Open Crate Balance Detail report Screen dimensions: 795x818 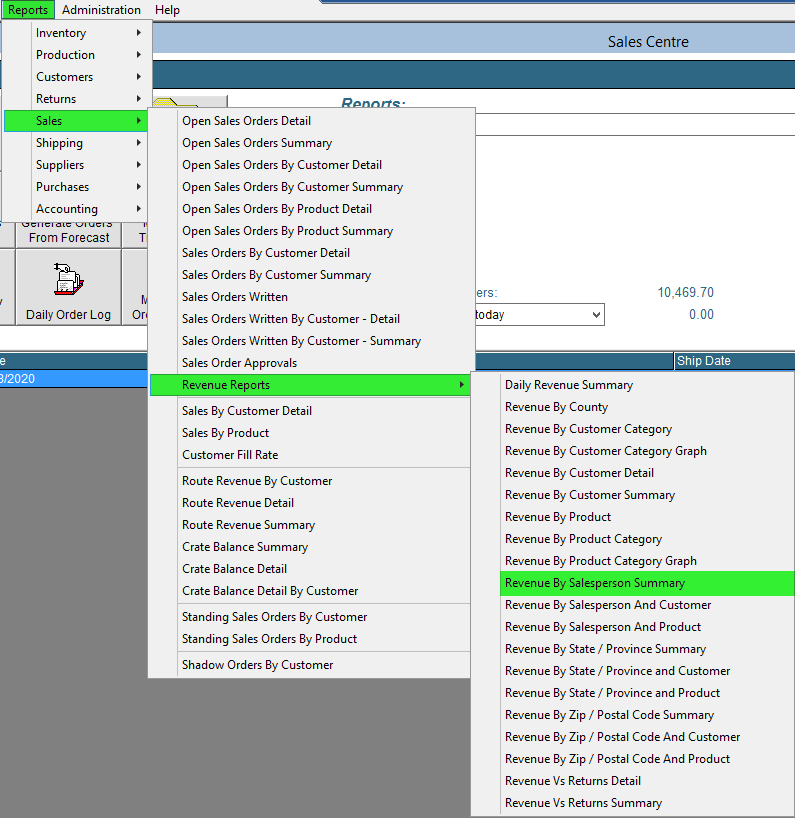pyautogui.click(x=310, y=569)
